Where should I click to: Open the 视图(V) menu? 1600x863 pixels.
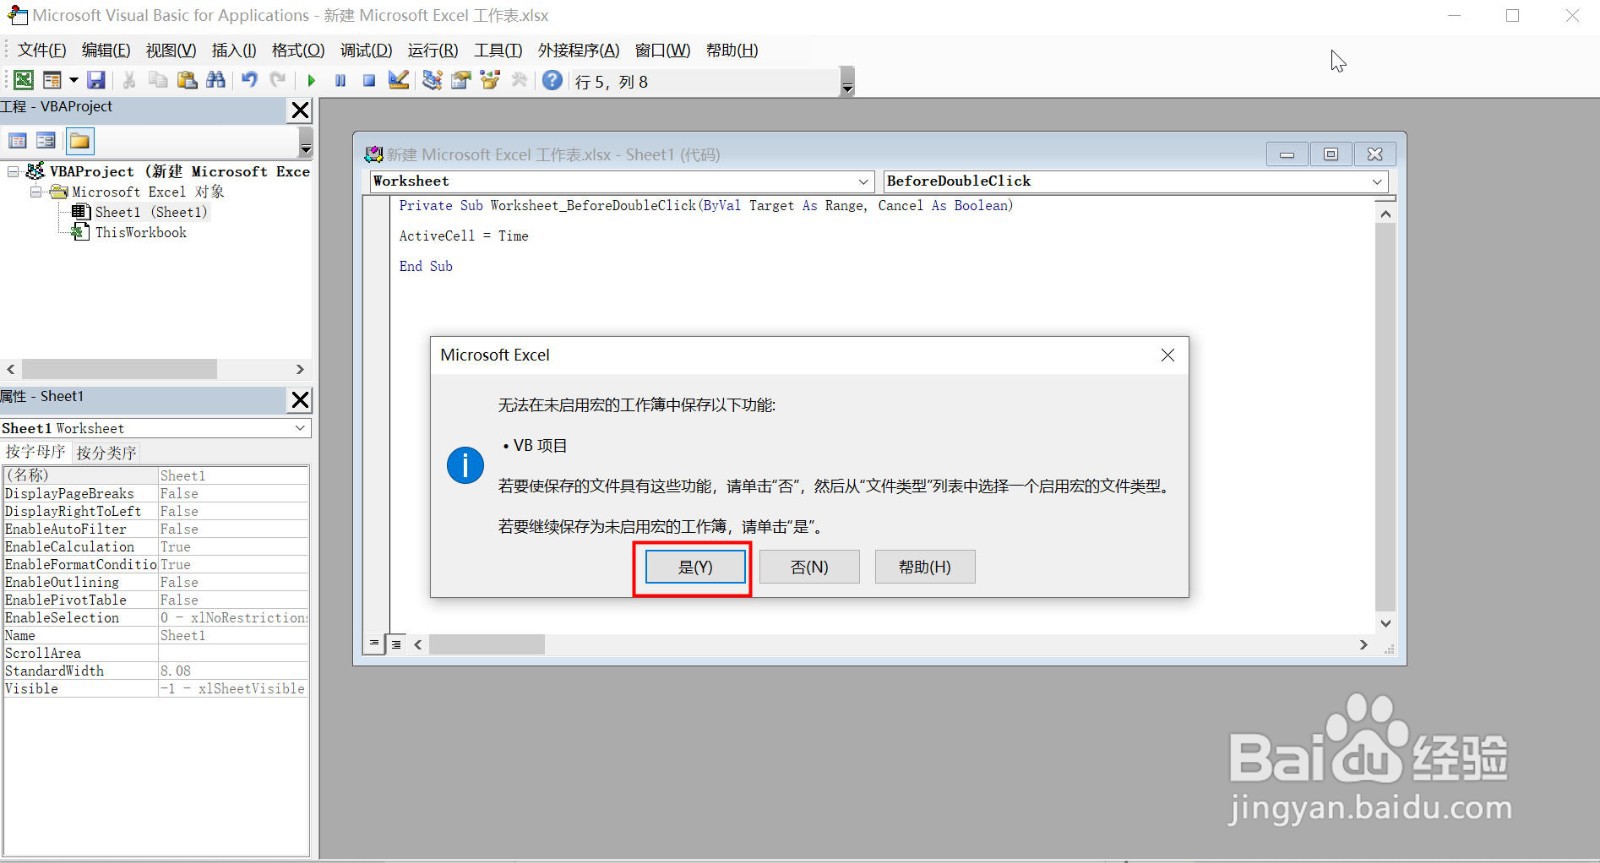[170, 50]
